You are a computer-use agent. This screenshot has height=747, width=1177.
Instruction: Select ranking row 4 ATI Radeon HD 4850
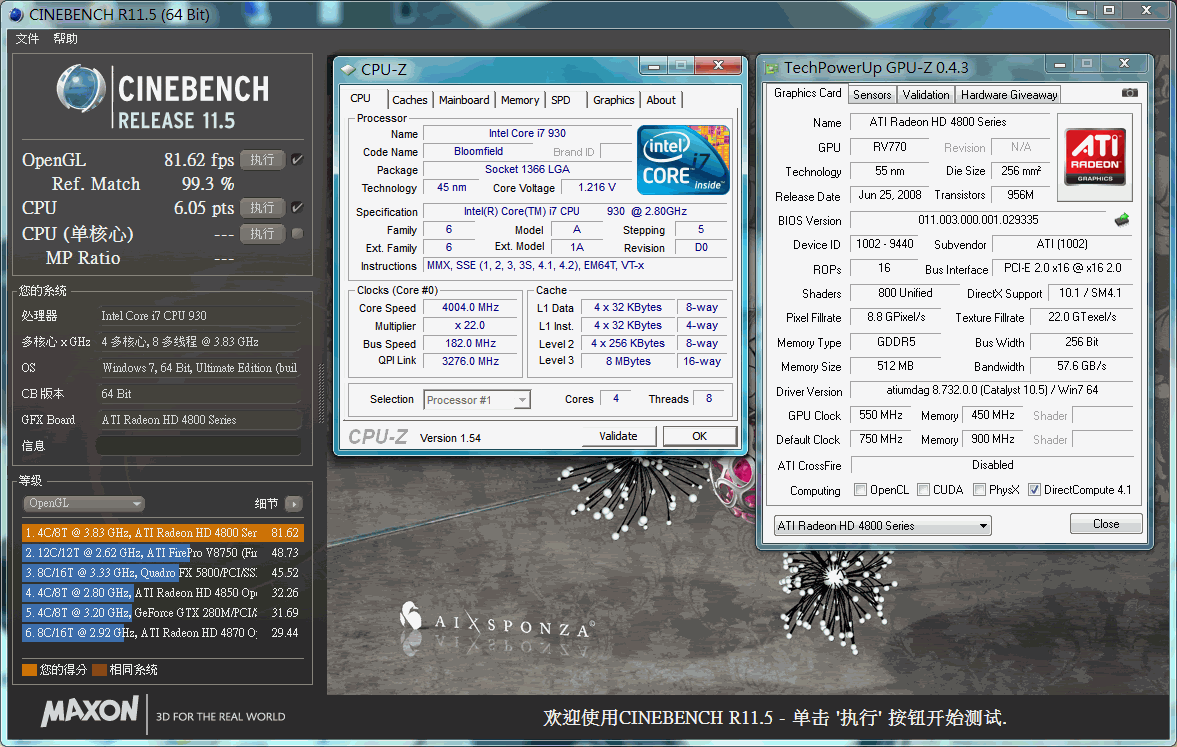tap(162, 593)
